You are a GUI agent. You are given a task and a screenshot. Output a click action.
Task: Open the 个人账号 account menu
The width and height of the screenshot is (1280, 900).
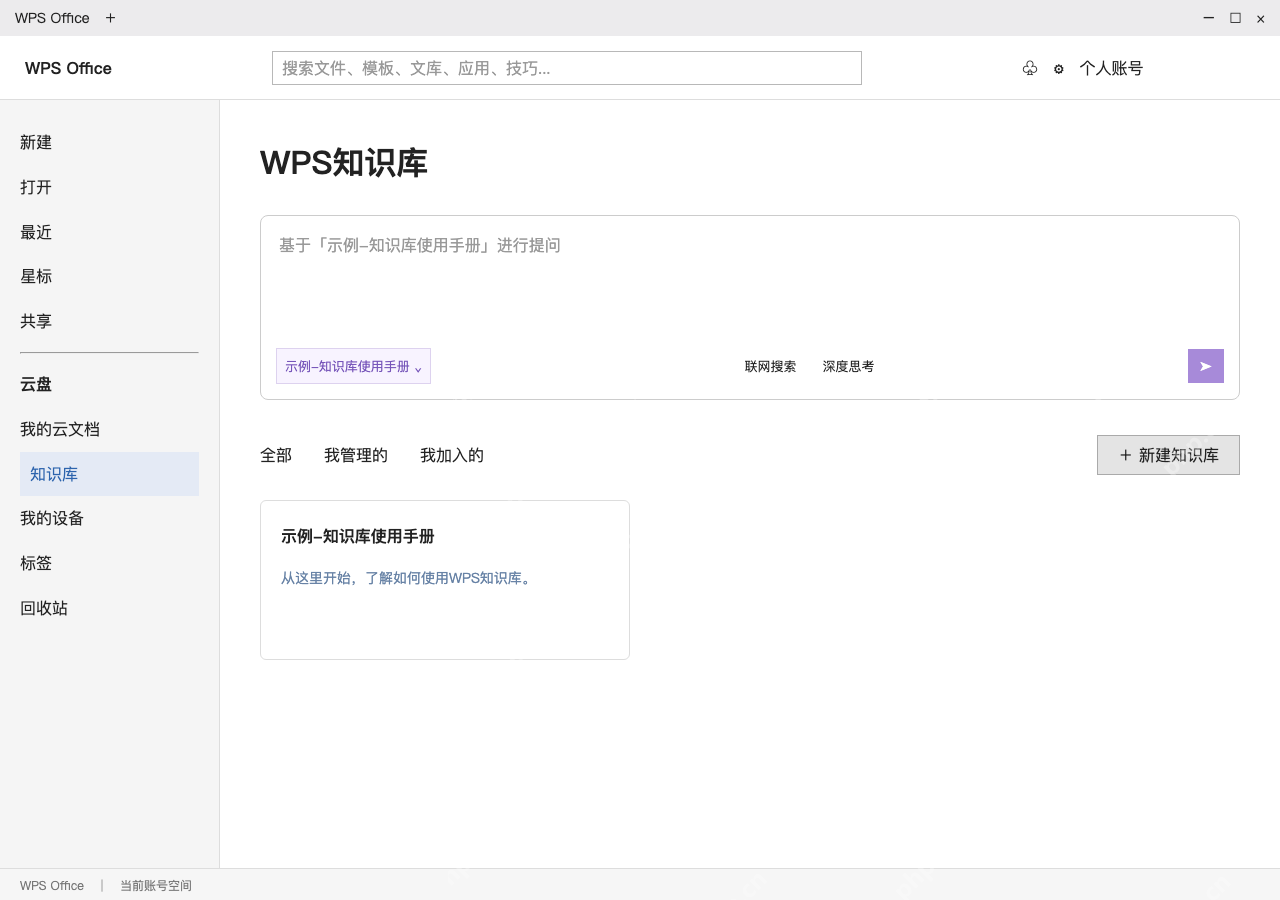click(x=1111, y=68)
